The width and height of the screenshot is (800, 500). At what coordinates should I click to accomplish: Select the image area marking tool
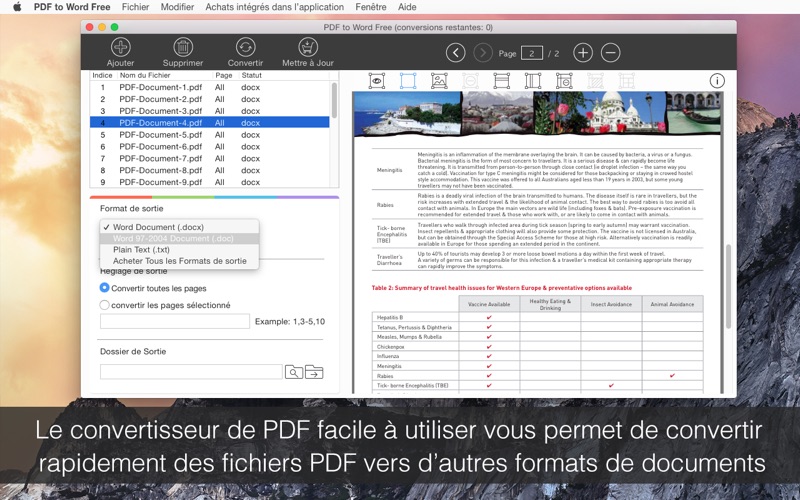pos(439,81)
